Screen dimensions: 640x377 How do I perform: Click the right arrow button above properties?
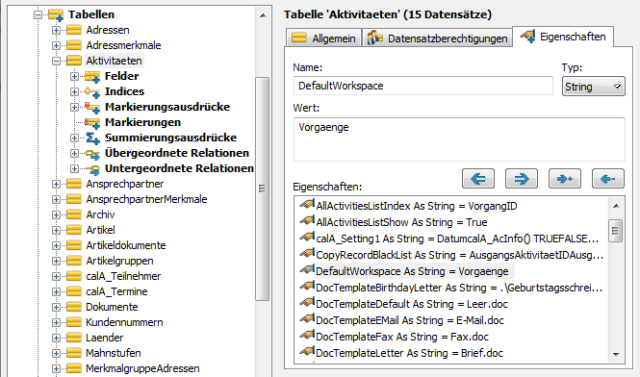point(521,178)
